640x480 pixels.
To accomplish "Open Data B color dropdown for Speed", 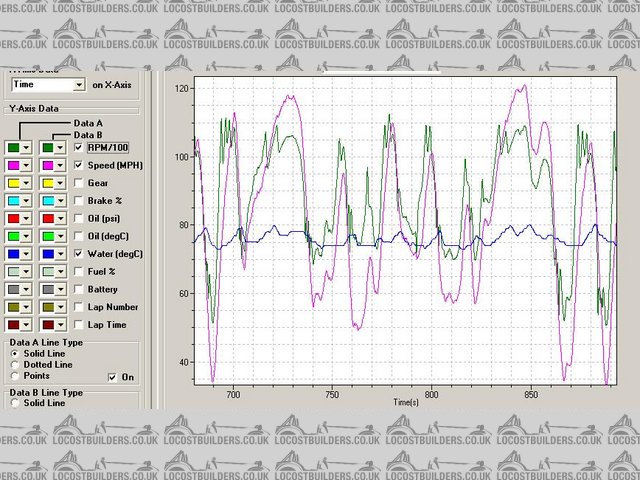I will pyautogui.click(x=61, y=165).
